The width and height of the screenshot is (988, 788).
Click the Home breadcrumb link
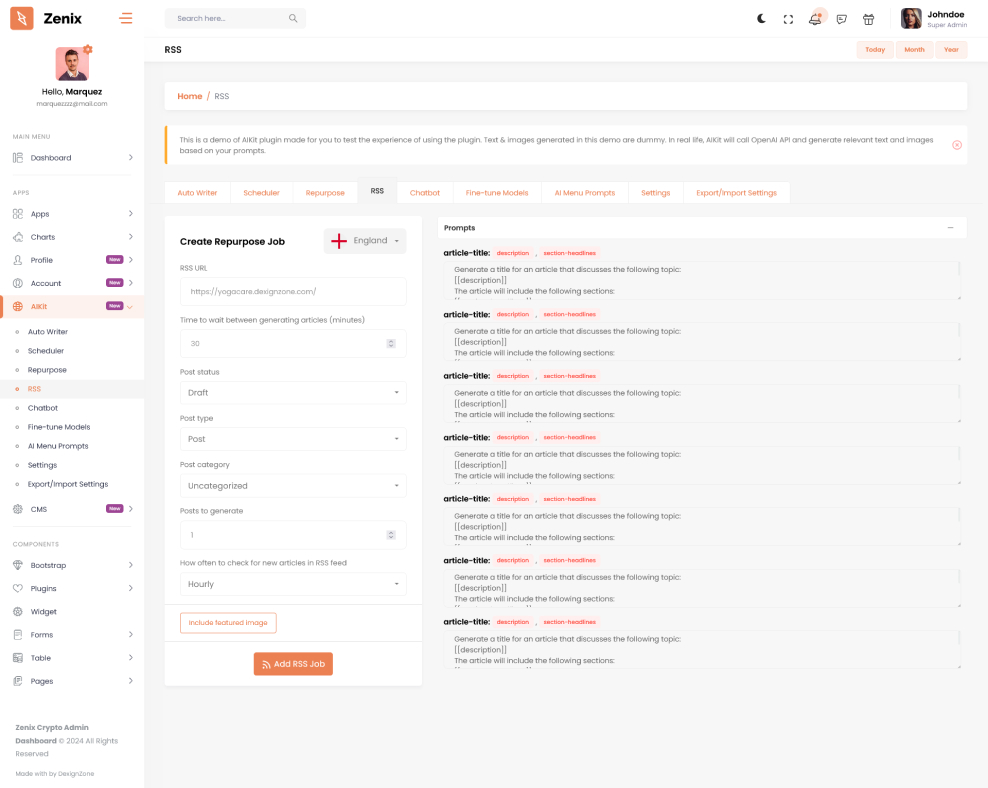coord(189,96)
